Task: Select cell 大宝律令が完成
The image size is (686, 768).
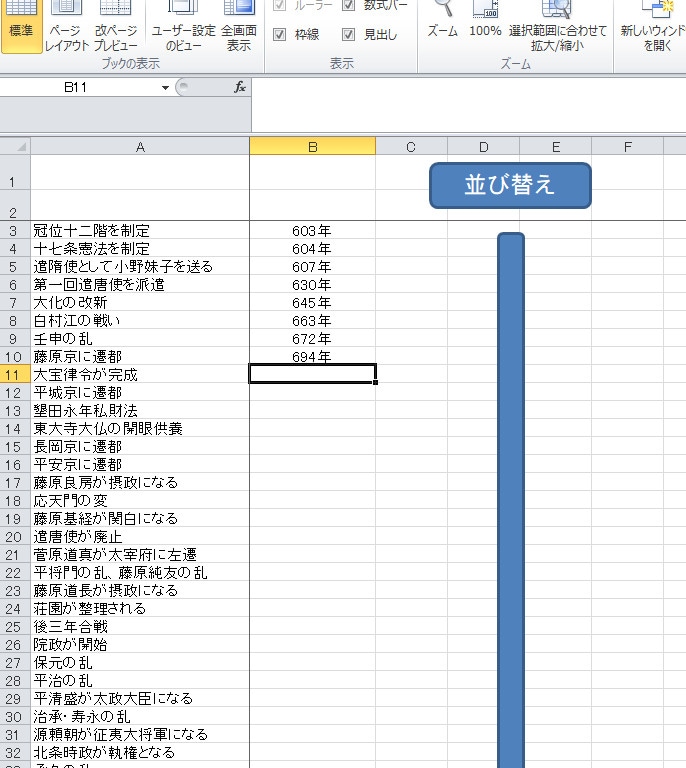Action: tap(140, 375)
